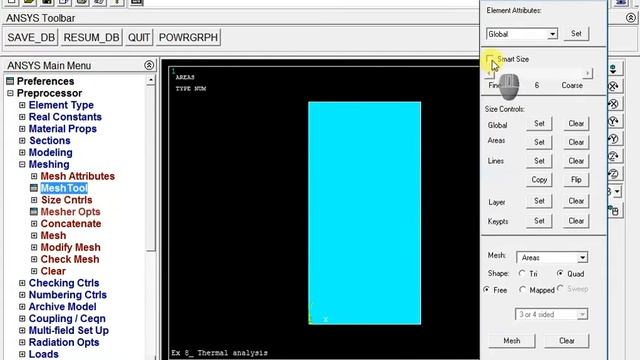
Task: Click the Mesh button at bottom
Action: click(x=511, y=340)
